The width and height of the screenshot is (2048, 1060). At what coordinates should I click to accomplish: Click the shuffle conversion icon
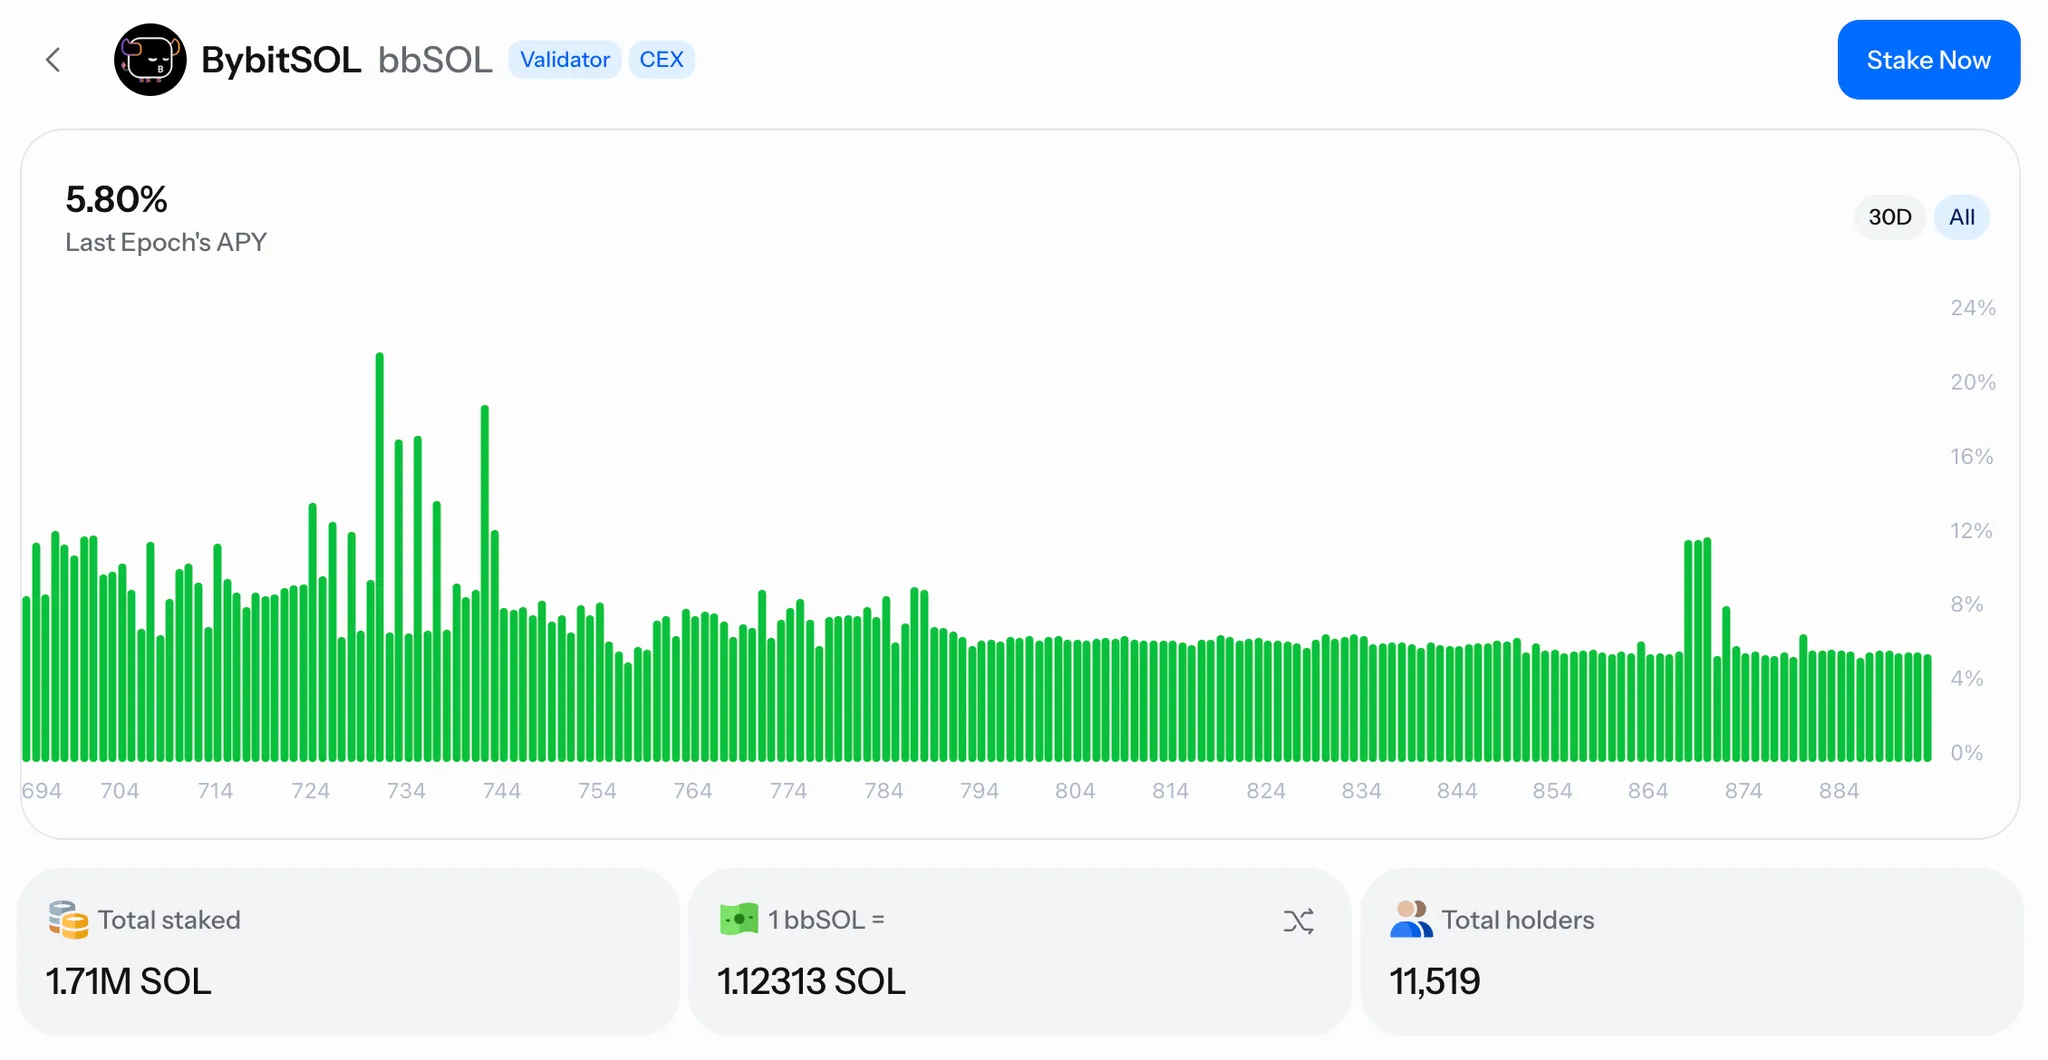(1298, 921)
